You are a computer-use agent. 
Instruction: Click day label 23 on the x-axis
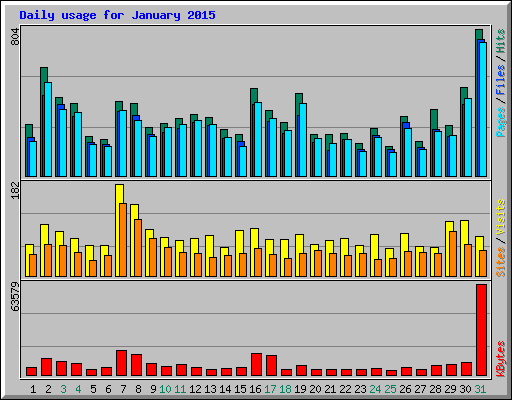point(360,389)
